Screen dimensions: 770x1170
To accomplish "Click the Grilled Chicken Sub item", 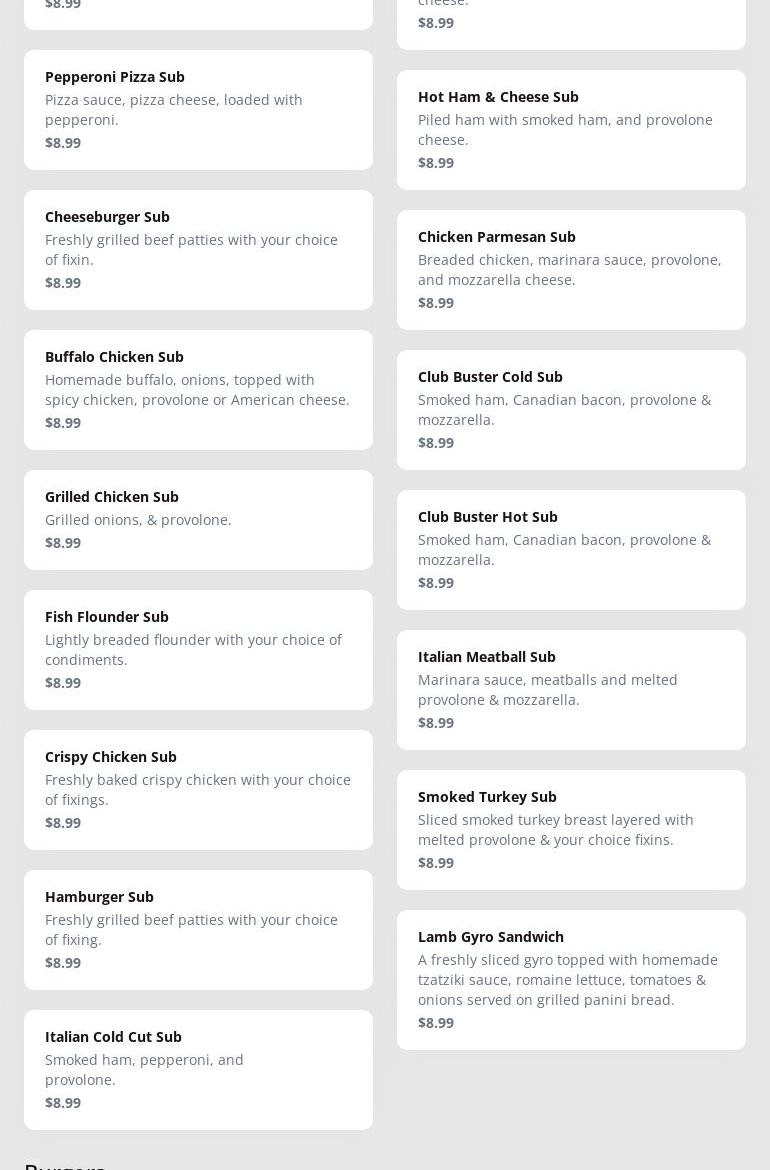I will pyautogui.click(x=198, y=520).
